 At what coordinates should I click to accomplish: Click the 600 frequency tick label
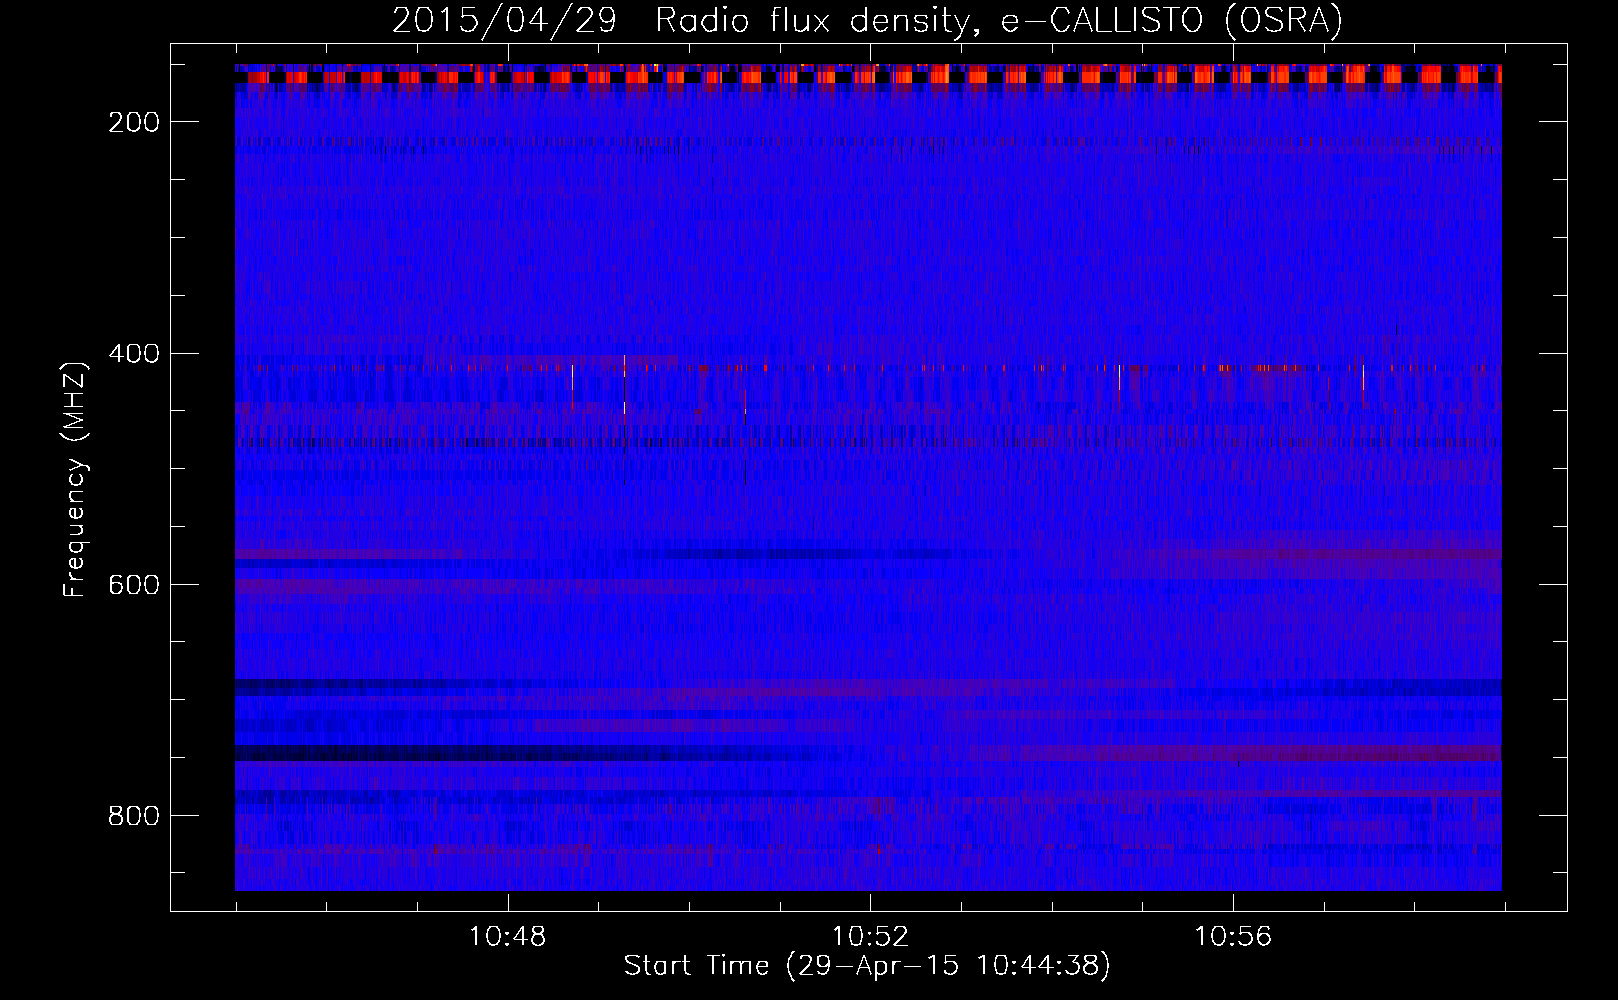(x=134, y=585)
